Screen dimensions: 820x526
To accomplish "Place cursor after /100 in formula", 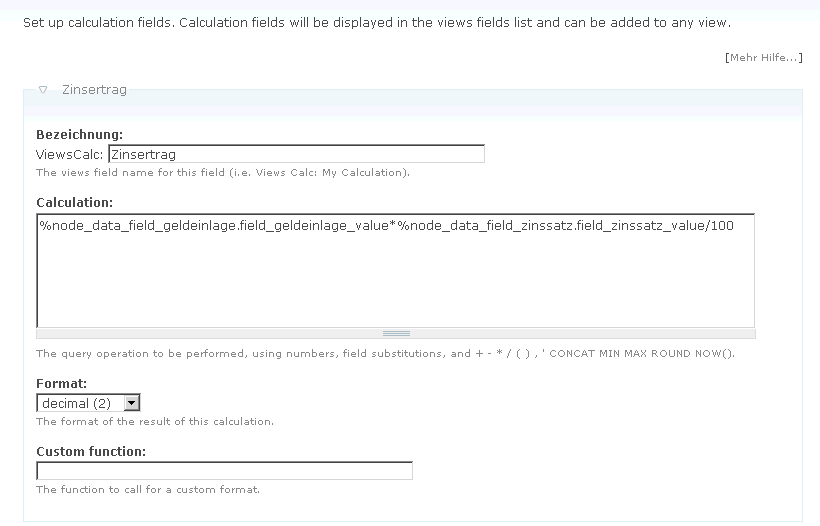I will (735, 226).
